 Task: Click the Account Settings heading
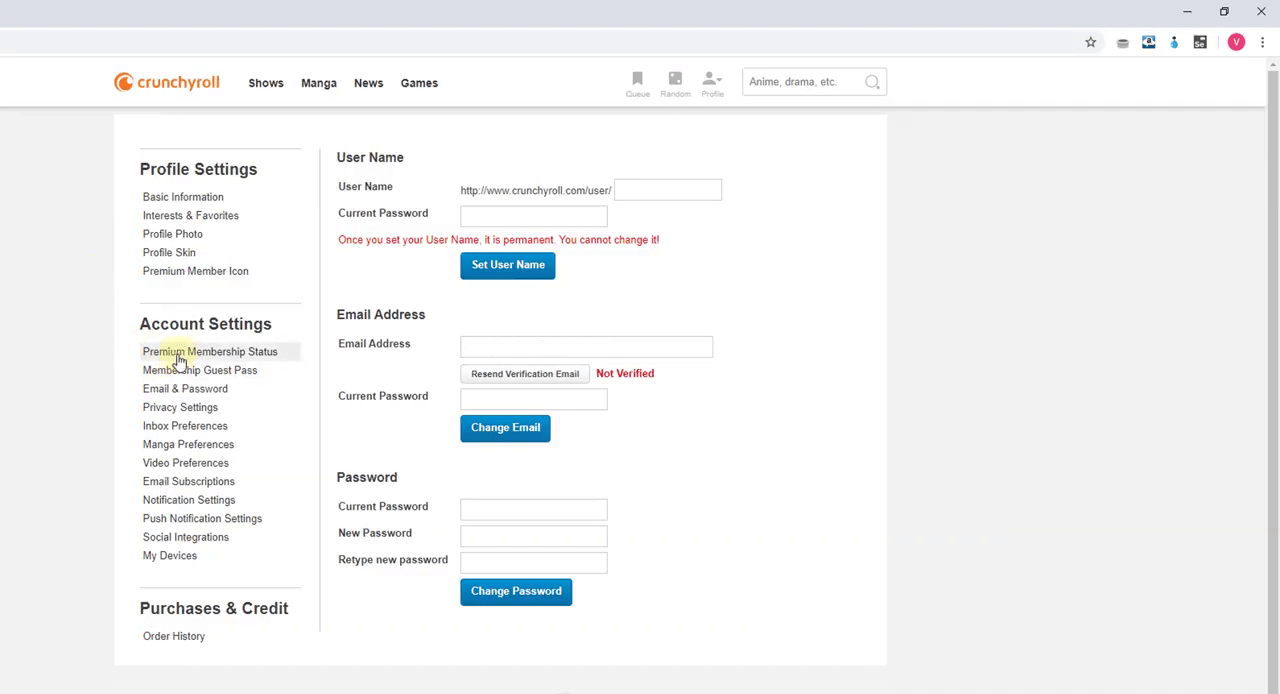click(x=205, y=324)
